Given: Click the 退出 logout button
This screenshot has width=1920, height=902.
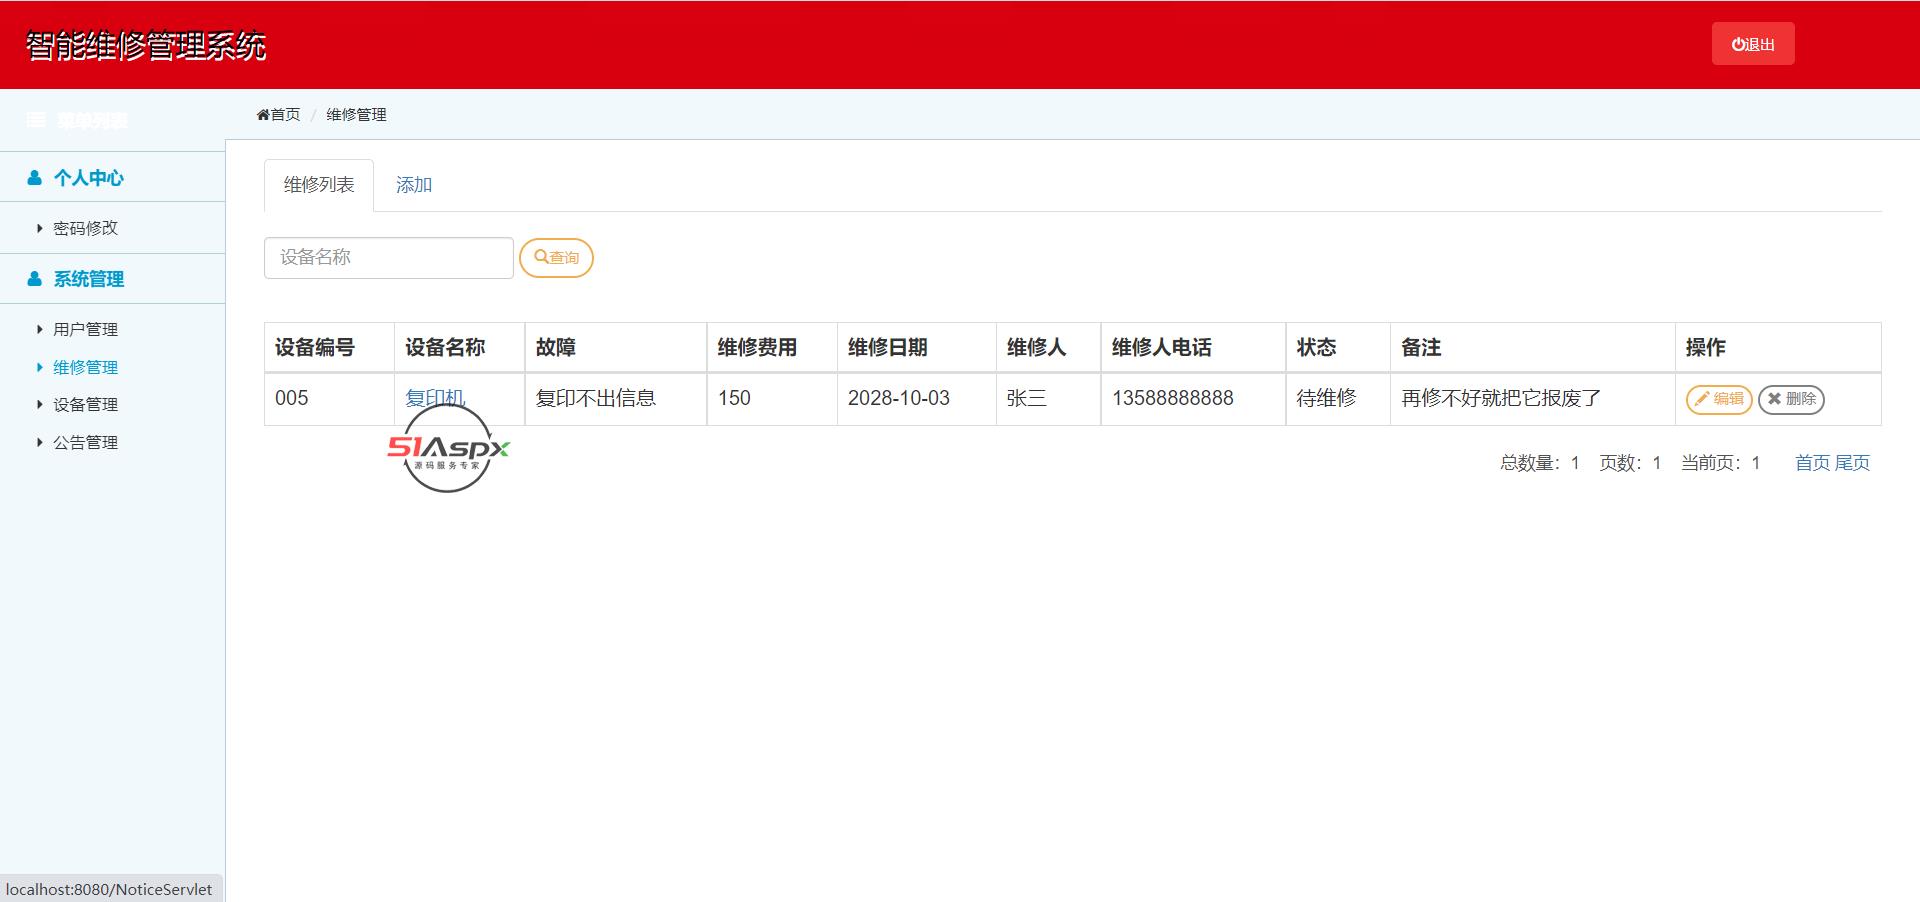Looking at the screenshot, I should tap(1753, 44).
